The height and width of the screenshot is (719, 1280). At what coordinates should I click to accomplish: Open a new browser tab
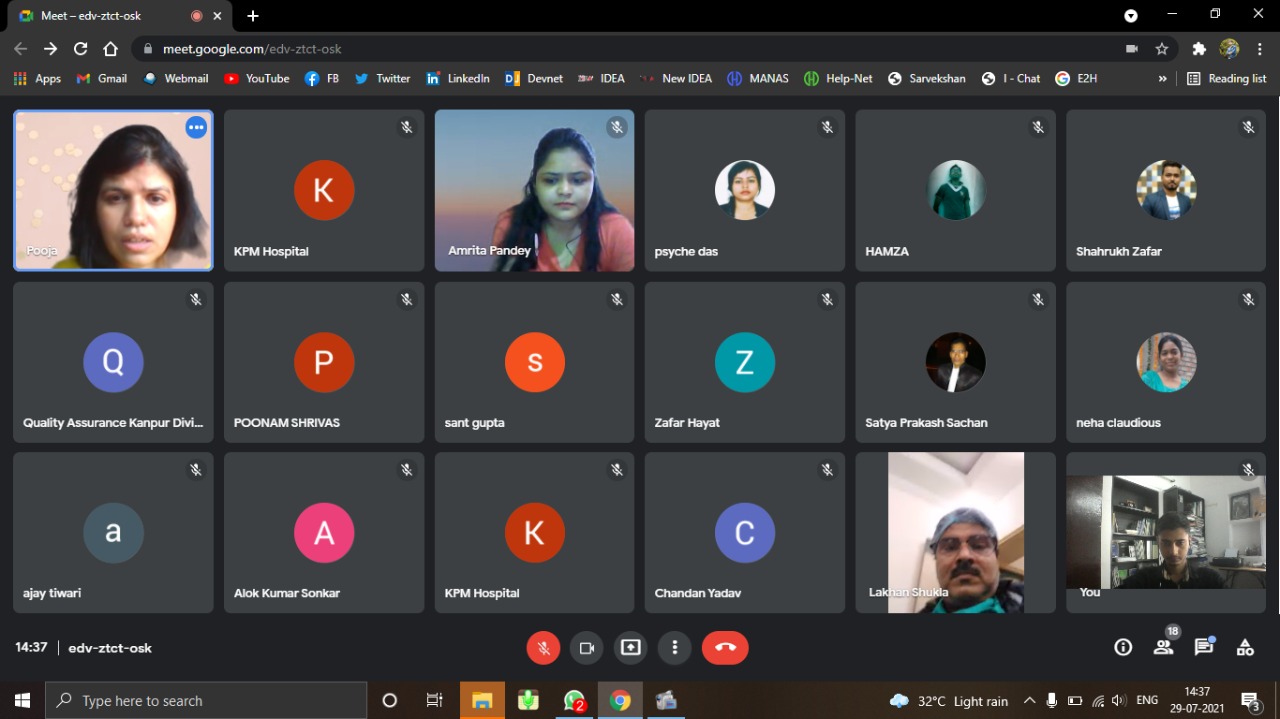(253, 16)
